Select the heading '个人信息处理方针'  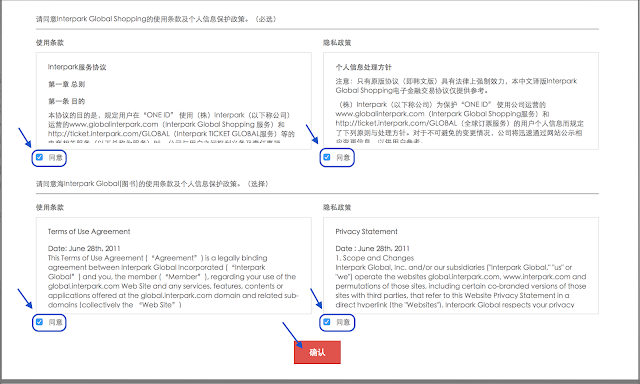[x=363, y=67]
